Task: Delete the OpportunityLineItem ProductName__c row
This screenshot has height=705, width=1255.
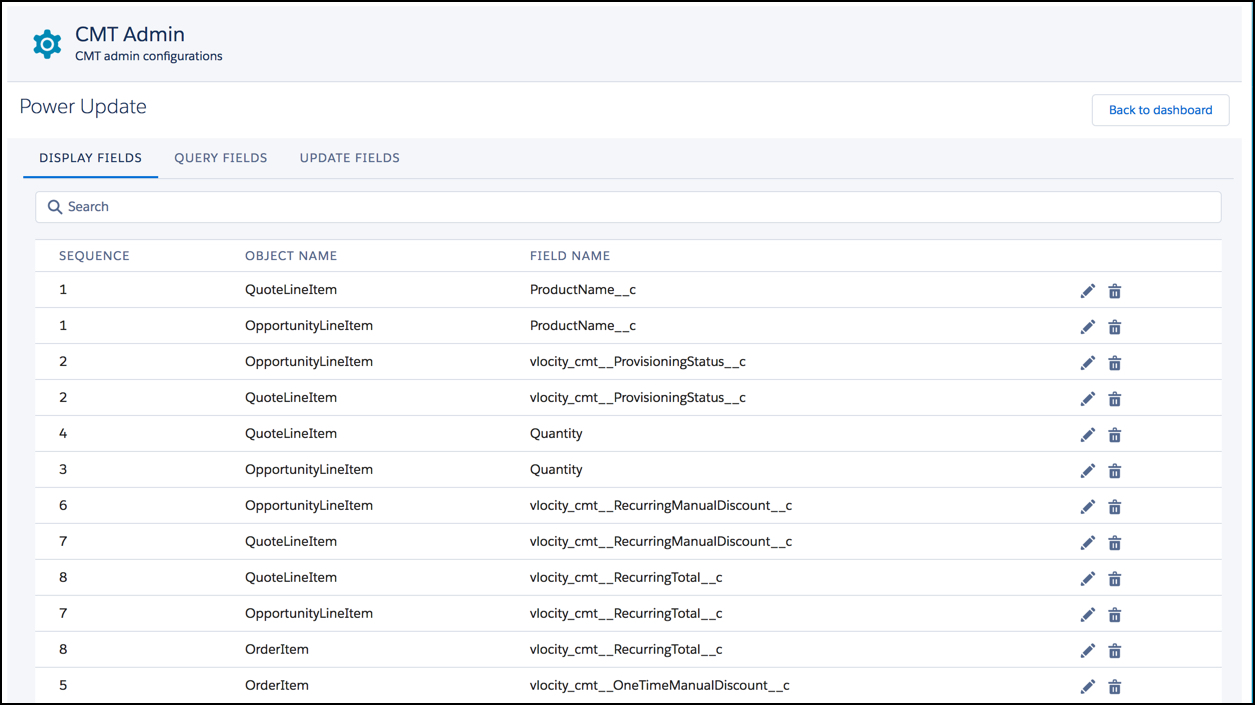Action: 1115,327
